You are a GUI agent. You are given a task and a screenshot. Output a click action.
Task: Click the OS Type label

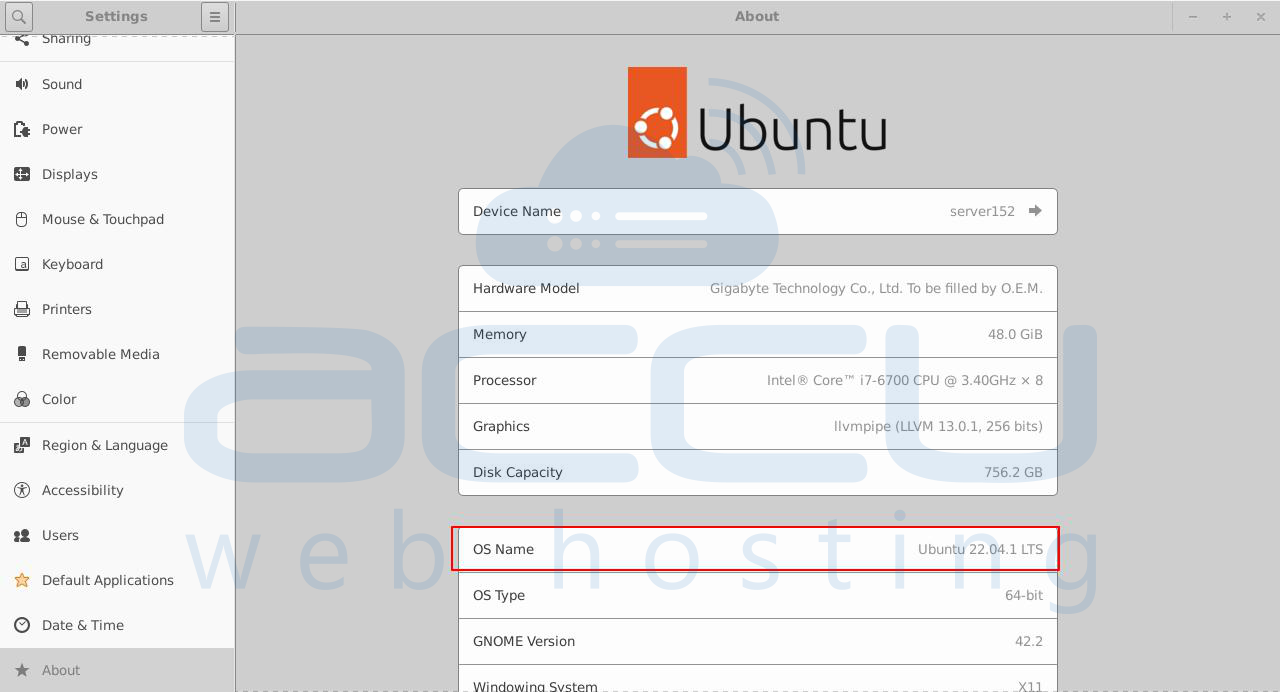pos(499,595)
